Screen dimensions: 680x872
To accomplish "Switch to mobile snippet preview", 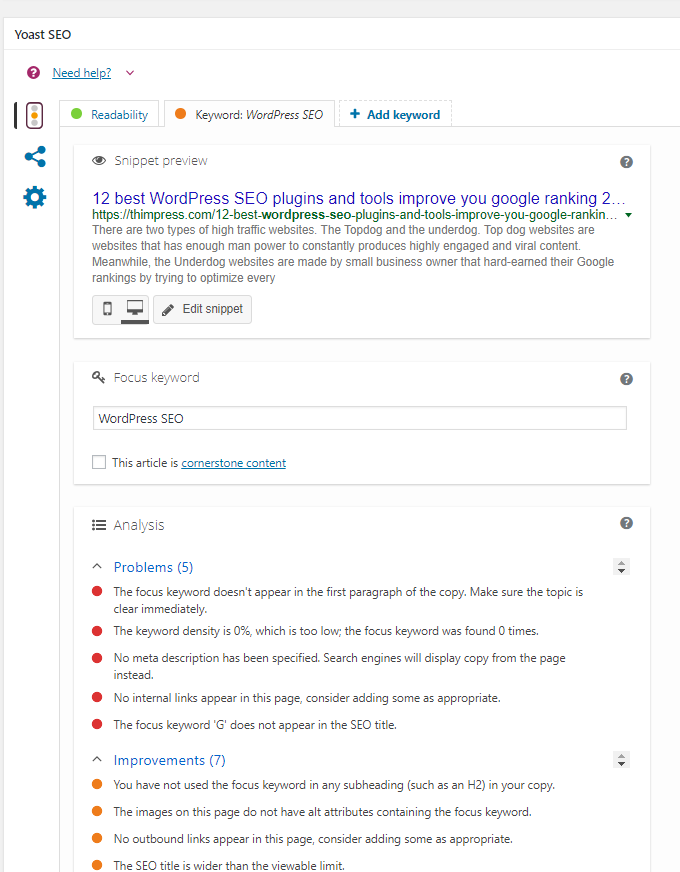I will click(107, 309).
